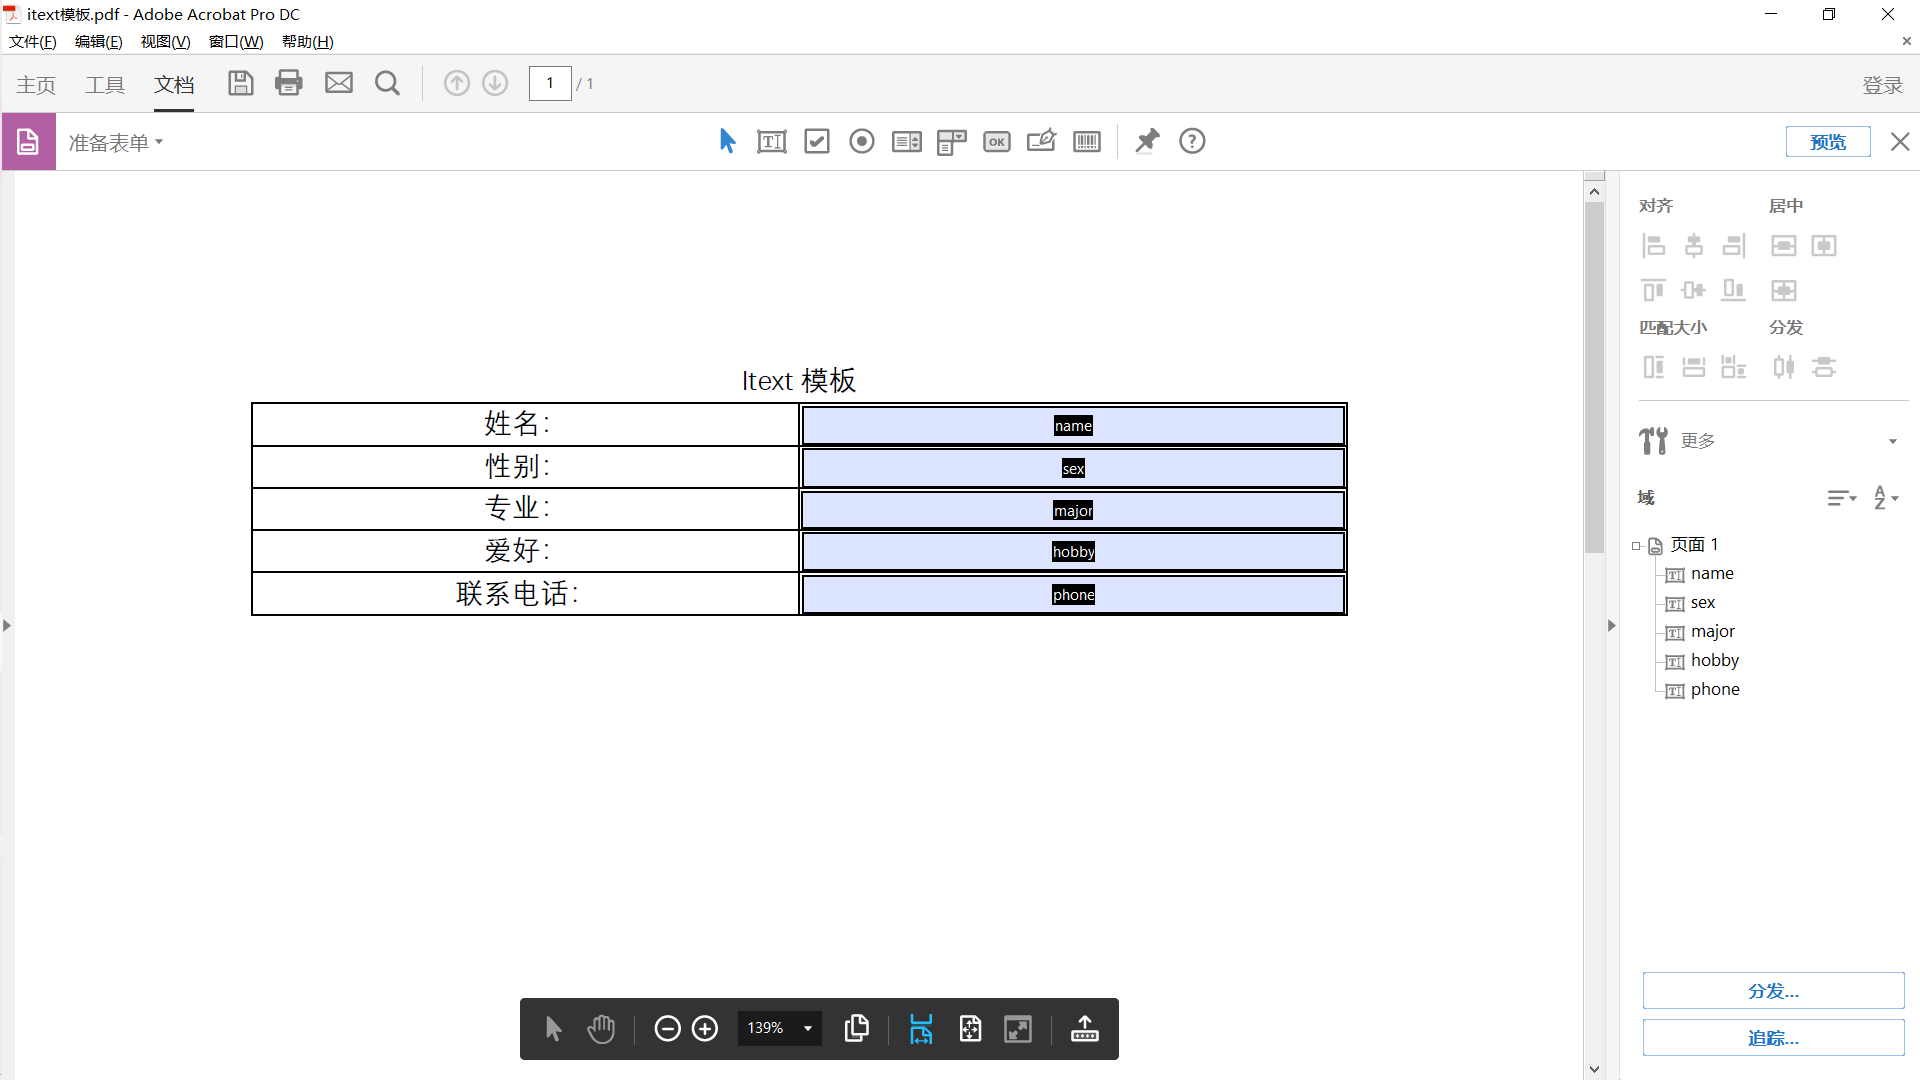Collapse the 页面 1 tree node
Image resolution: width=1920 pixels, height=1080 pixels.
point(1636,546)
